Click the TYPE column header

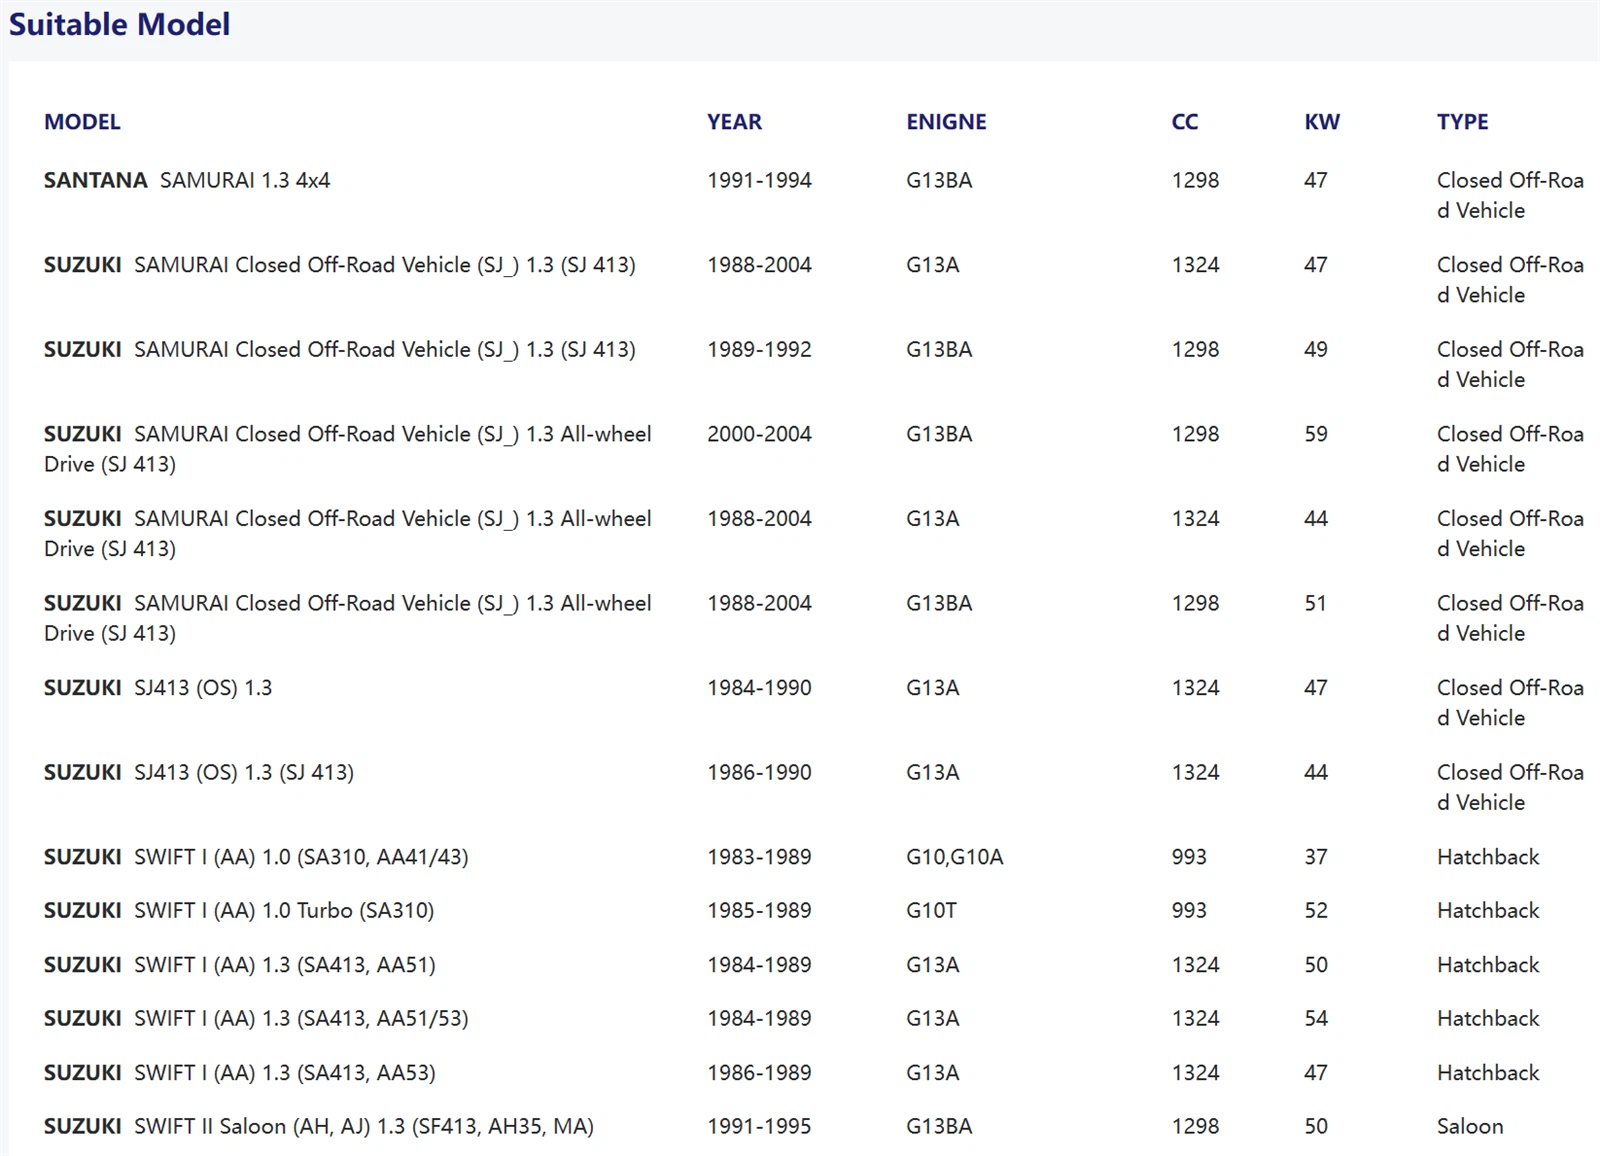1462,122
